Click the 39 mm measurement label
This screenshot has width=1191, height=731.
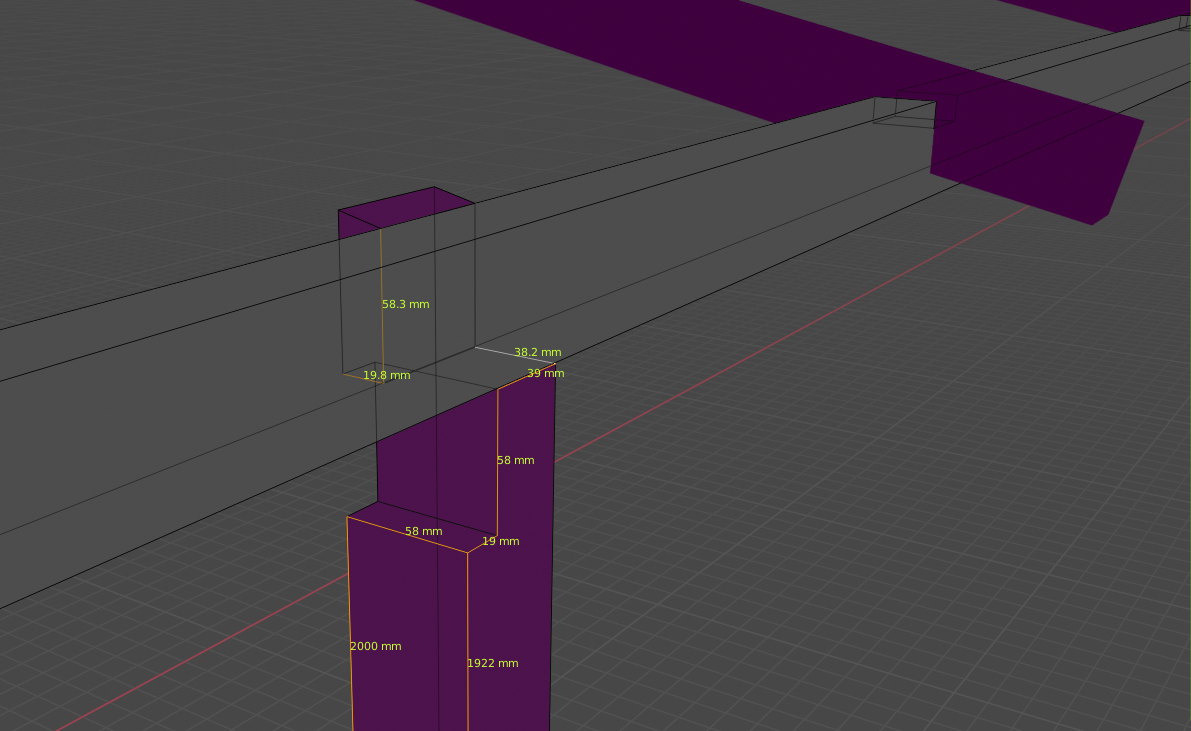coord(545,373)
